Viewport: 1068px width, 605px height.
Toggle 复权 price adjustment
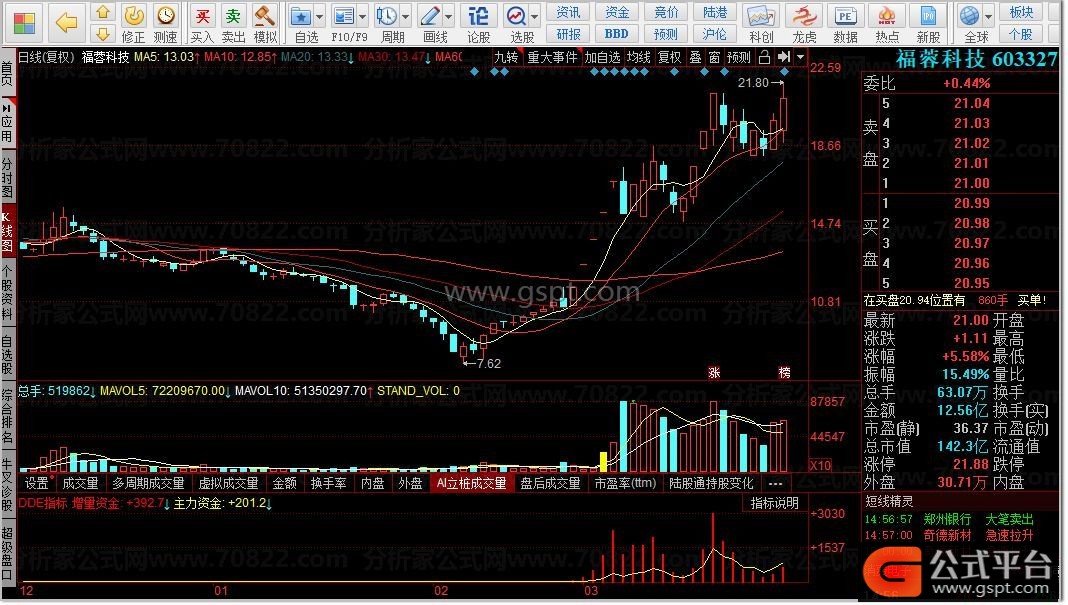[670, 57]
